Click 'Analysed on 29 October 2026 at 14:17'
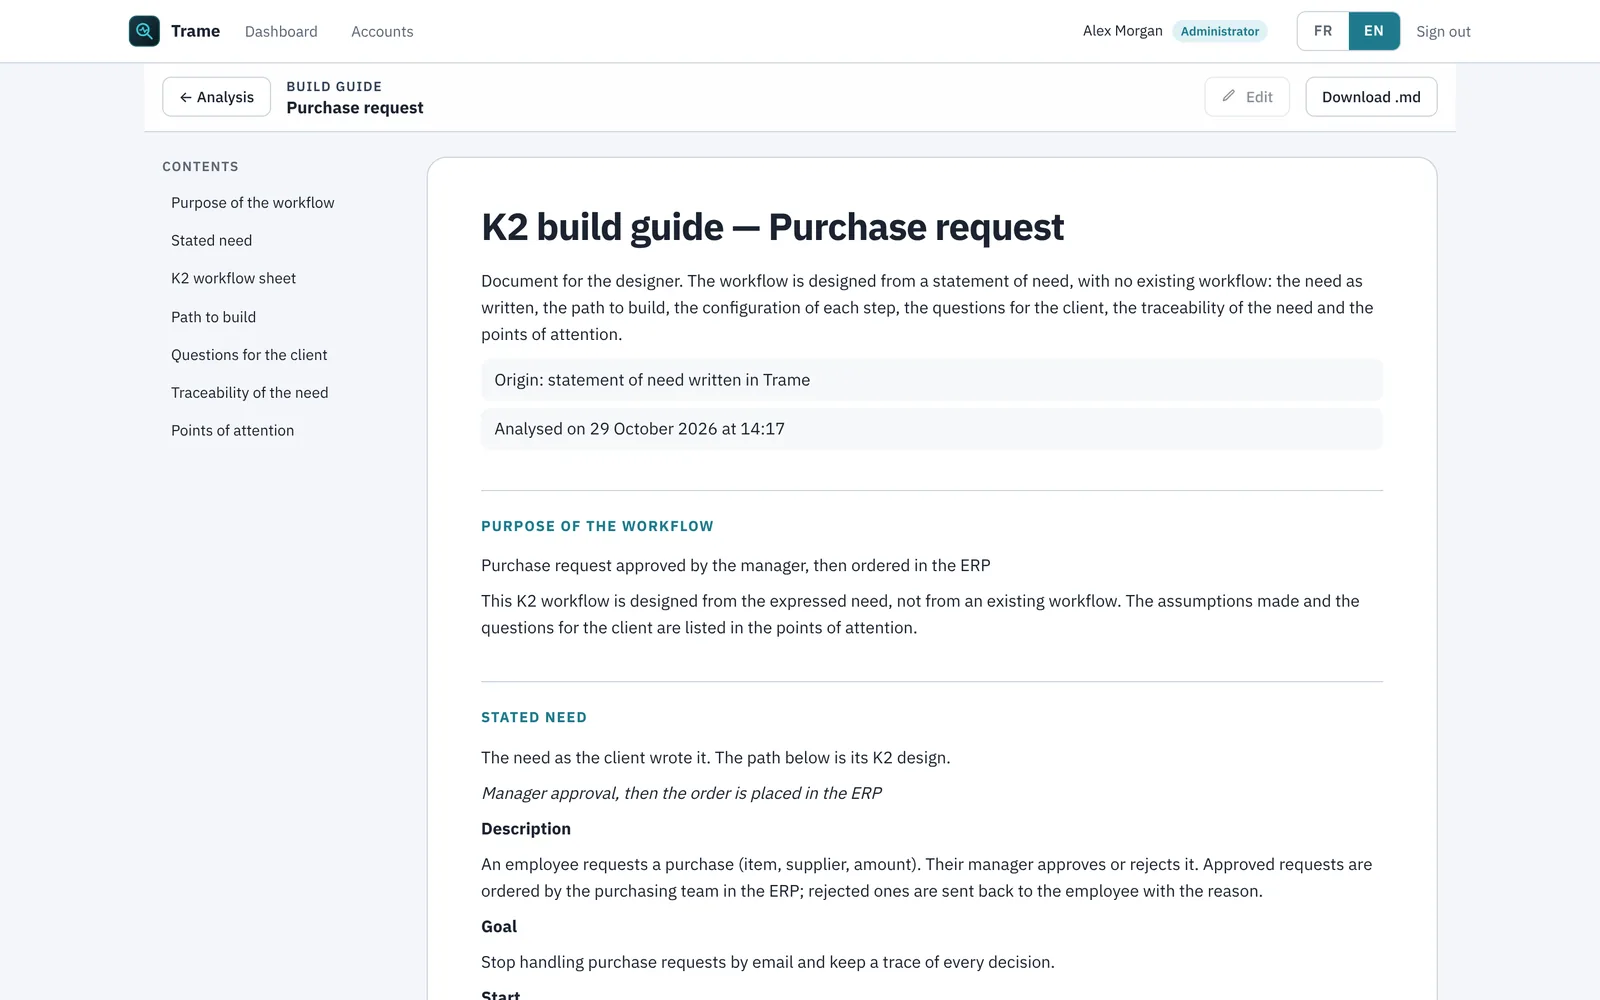 point(932,429)
